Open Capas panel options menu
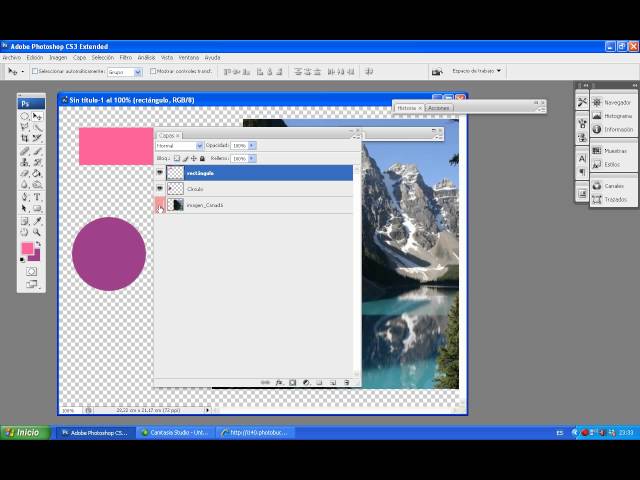The image size is (640, 480). 357,138
